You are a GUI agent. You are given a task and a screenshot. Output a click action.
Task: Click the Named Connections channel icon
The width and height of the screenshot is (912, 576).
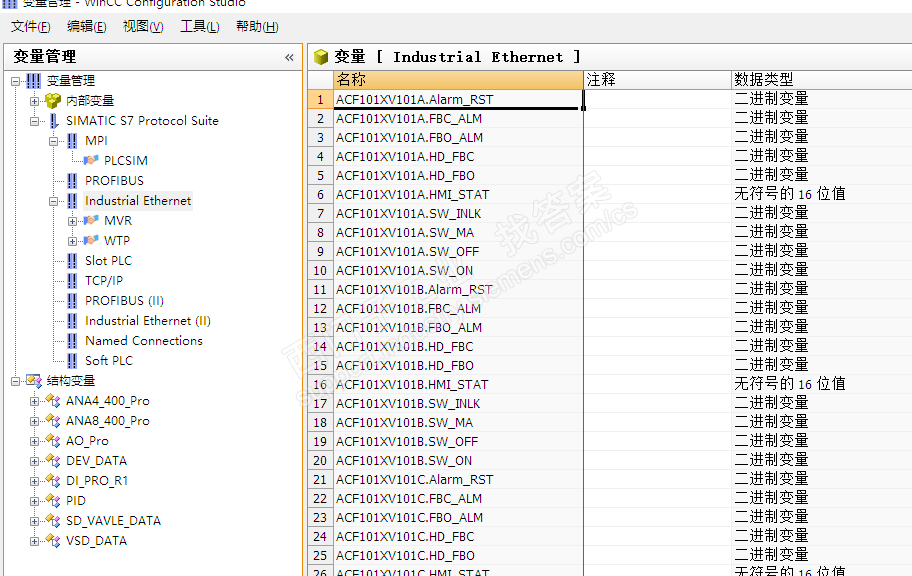pyautogui.click(x=72, y=341)
